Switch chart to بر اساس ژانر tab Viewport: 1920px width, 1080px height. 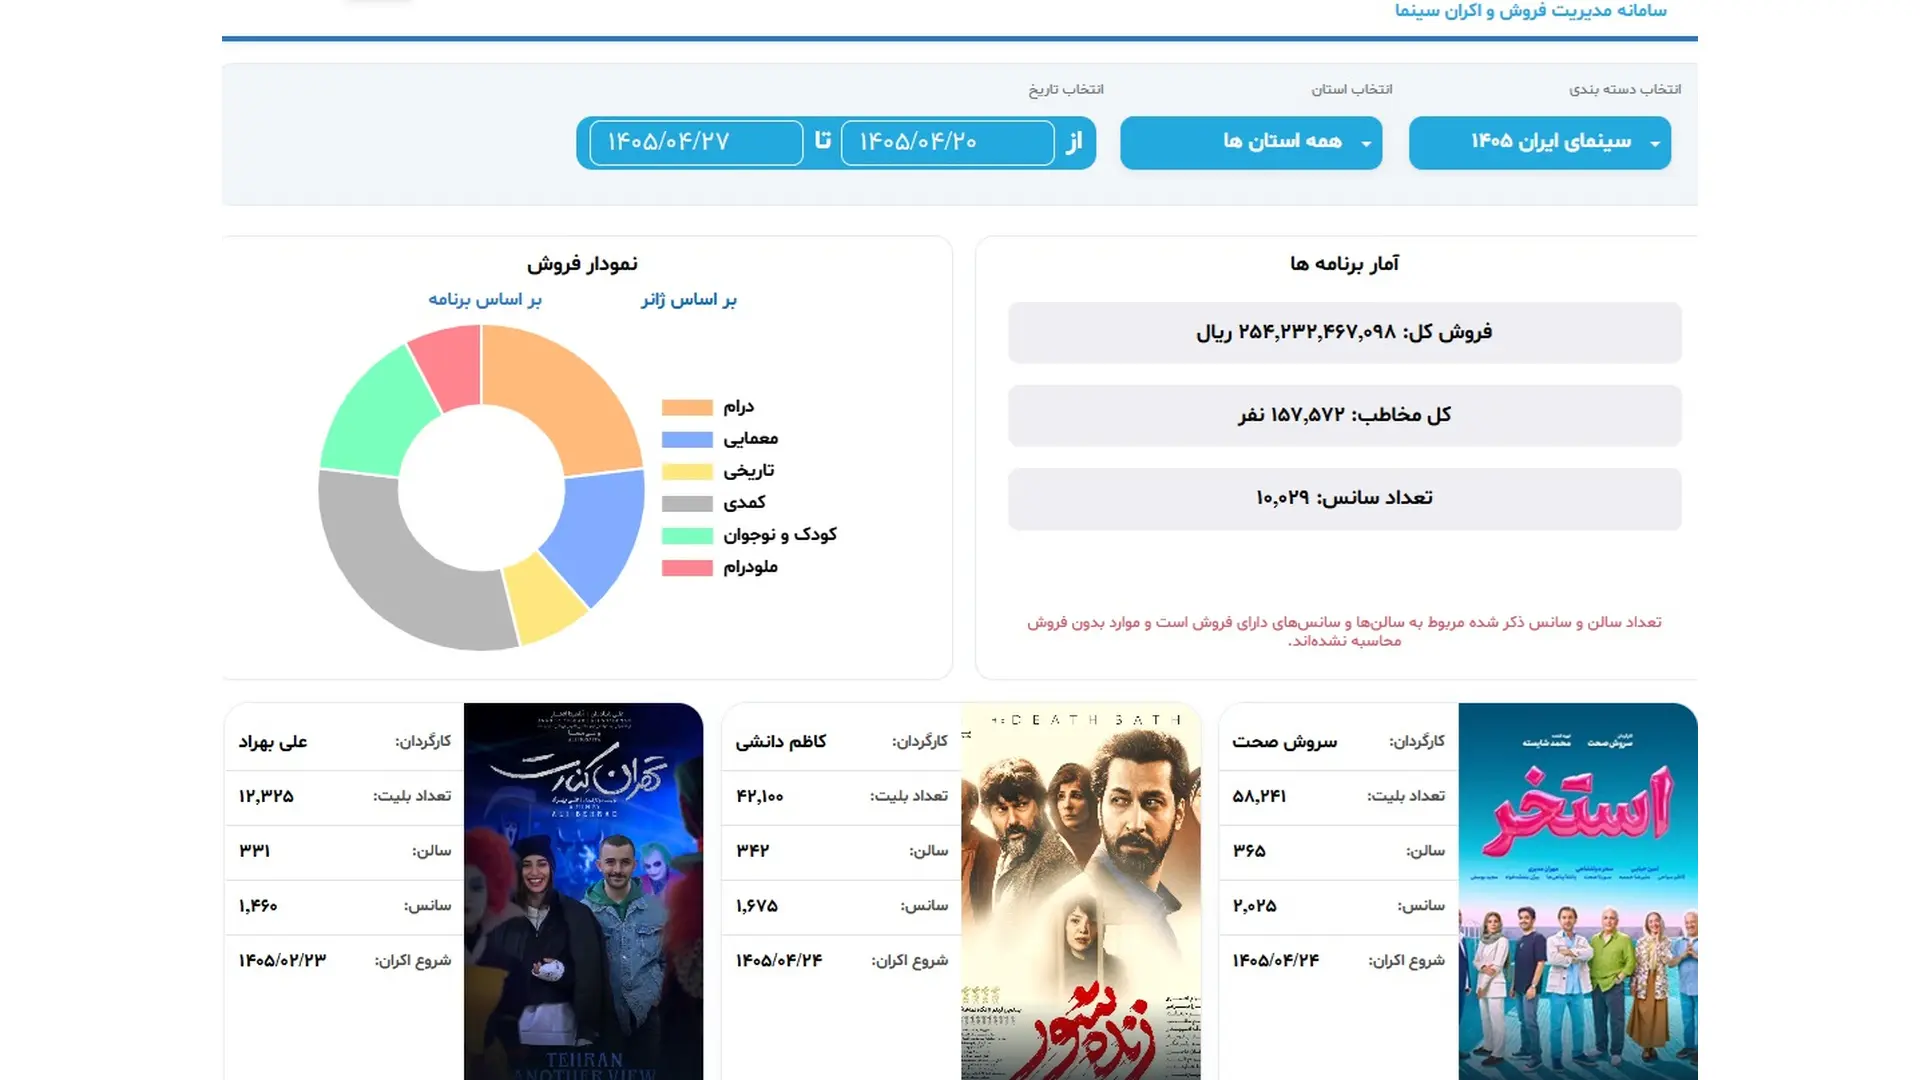point(688,300)
